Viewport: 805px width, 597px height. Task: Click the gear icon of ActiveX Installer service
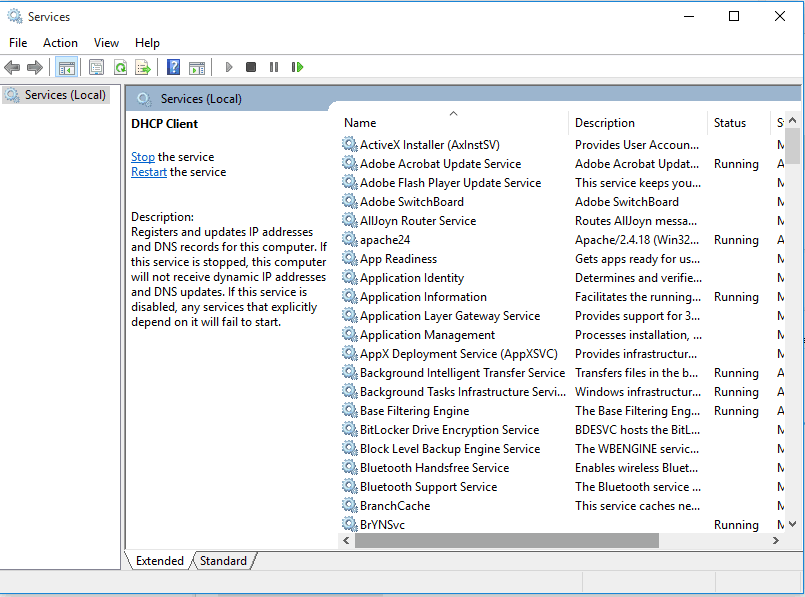[x=350, y=144]
